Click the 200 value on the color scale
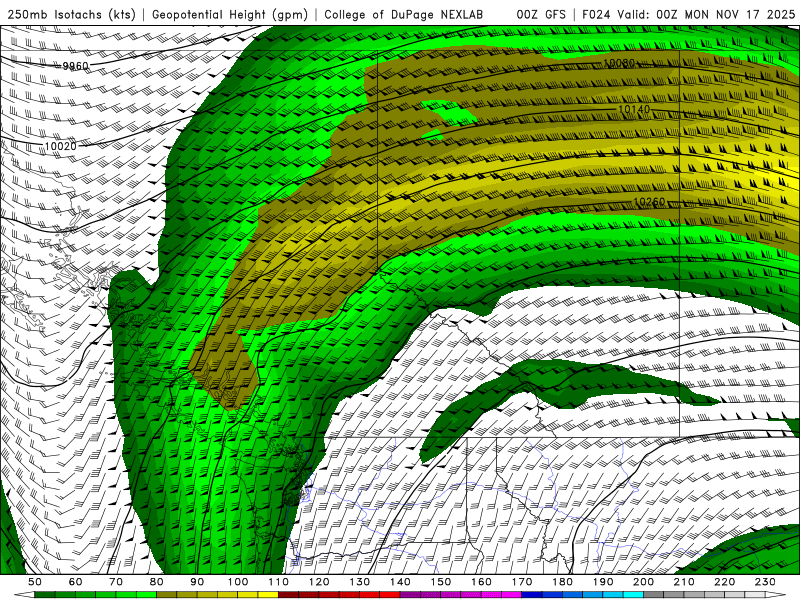 pos(643,582)
